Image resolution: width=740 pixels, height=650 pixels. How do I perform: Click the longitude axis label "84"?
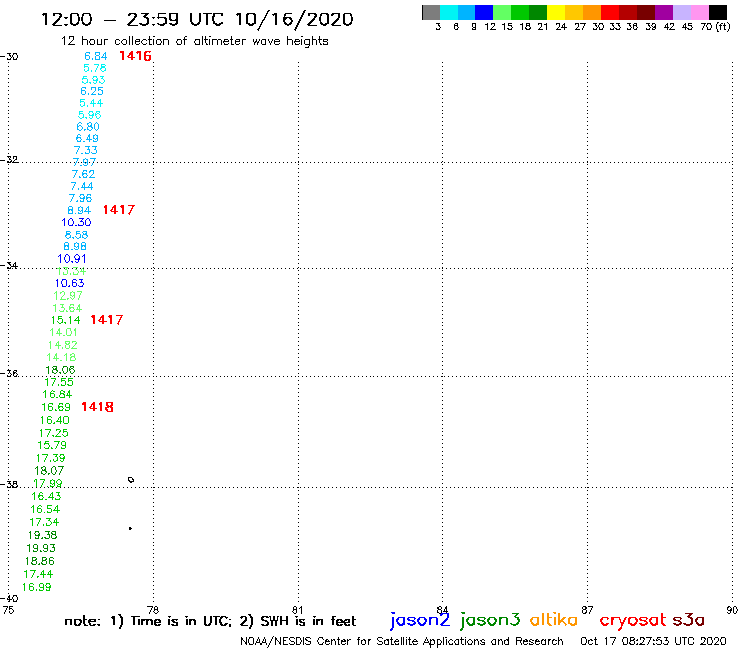pos(442,610)
